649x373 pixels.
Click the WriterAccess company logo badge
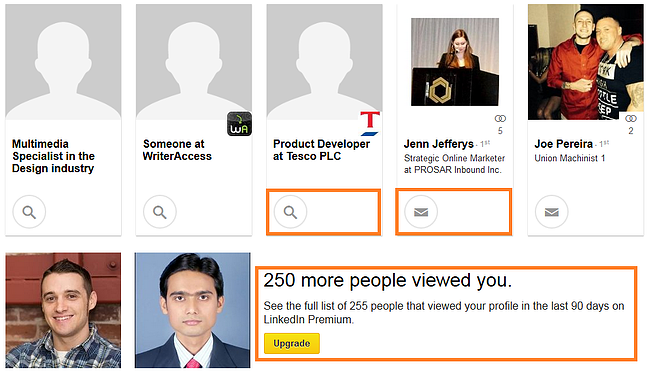tap(239, 124)
